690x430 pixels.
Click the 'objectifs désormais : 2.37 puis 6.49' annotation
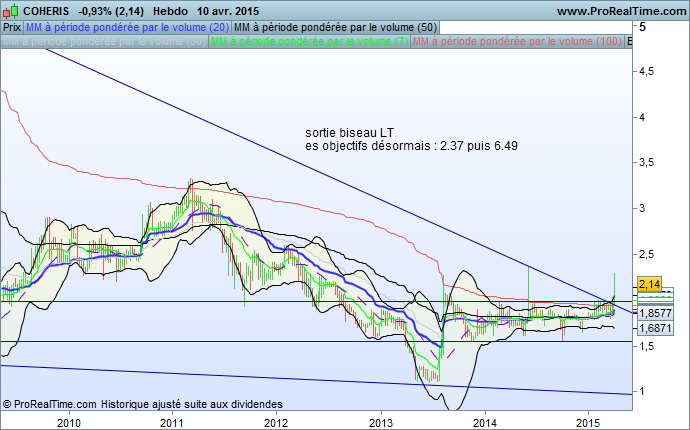coord(420,146)
